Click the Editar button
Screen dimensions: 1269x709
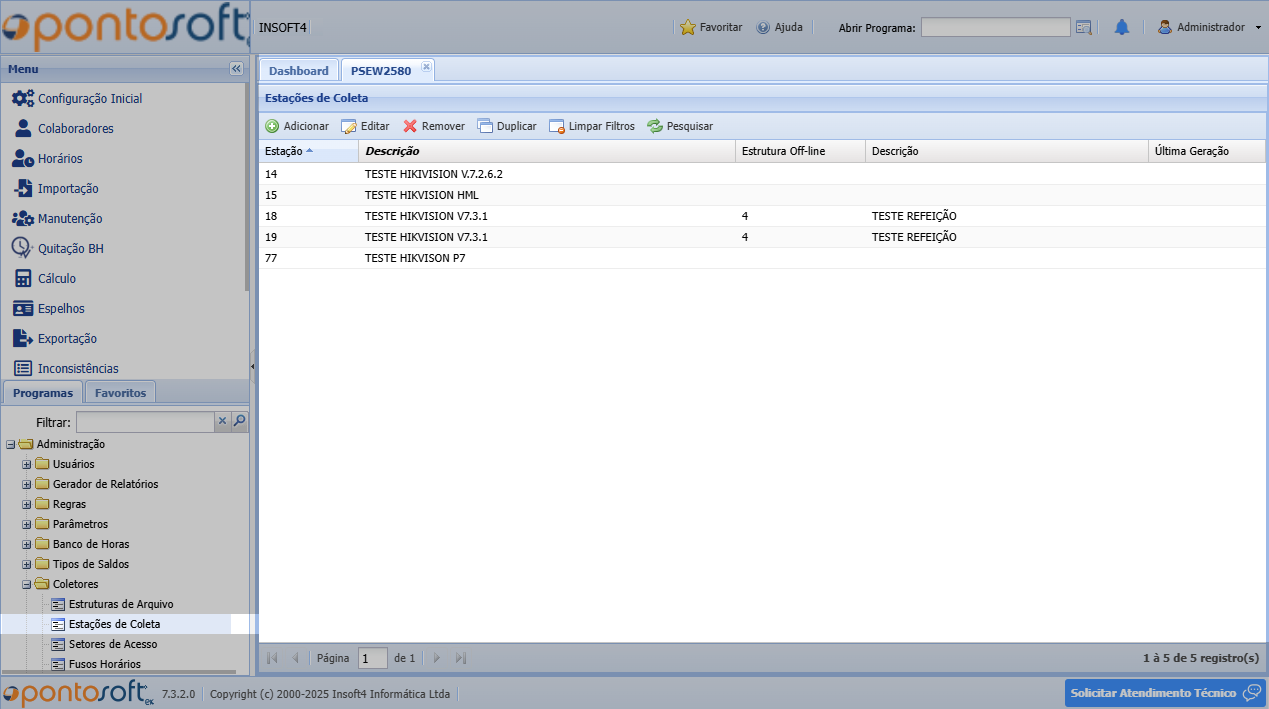(366, 127)
